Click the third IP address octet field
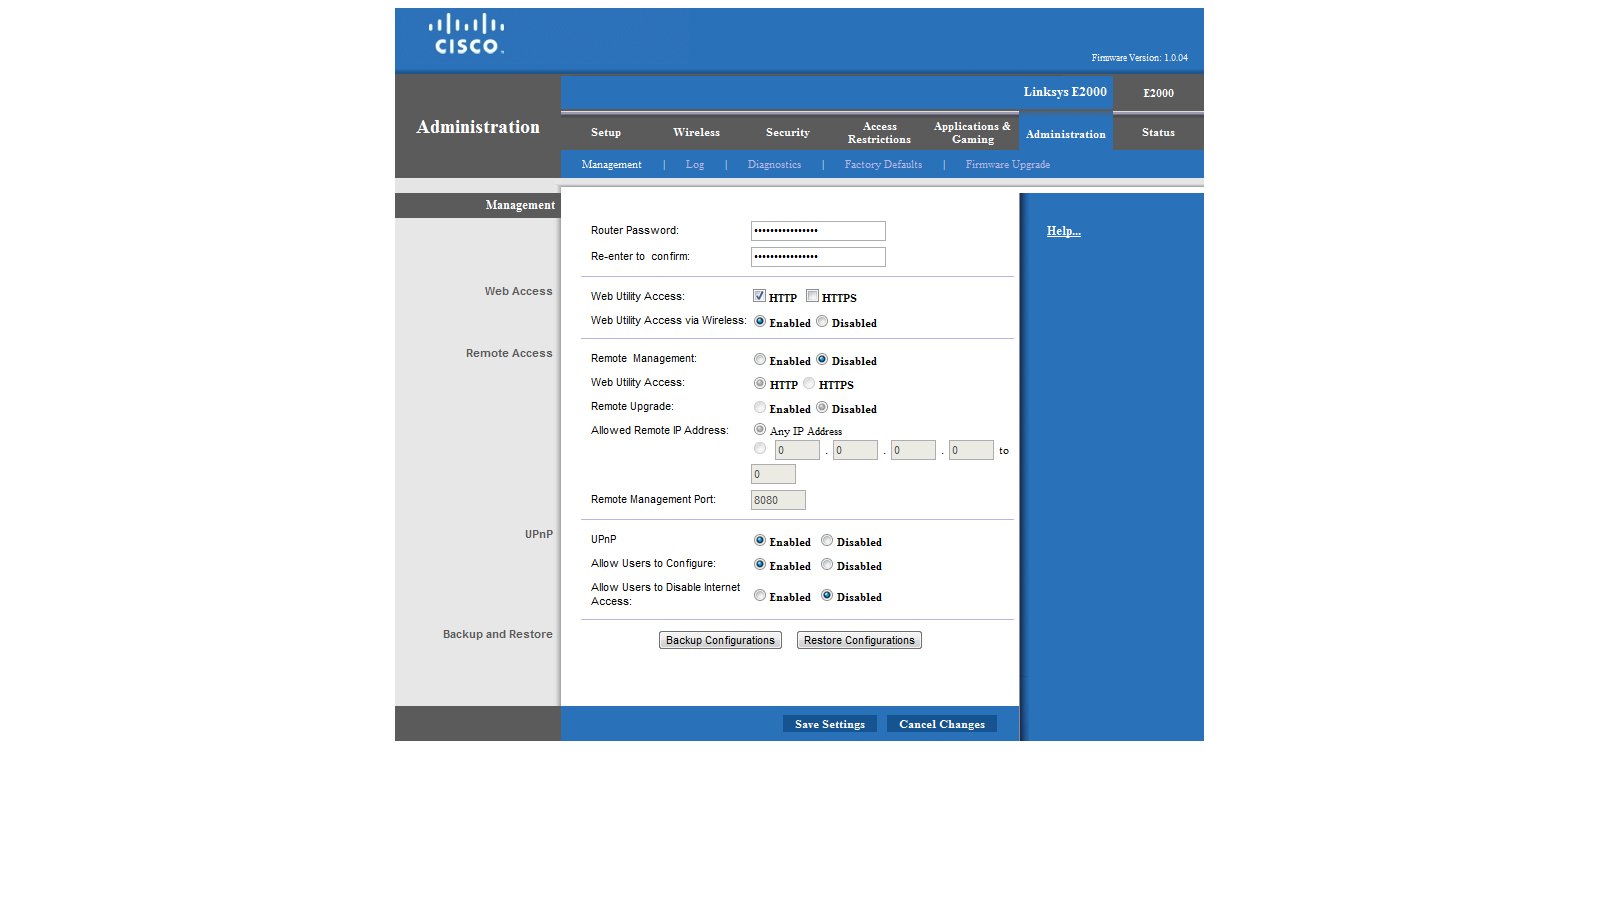Screen dimensions: 1599x899 913,450
